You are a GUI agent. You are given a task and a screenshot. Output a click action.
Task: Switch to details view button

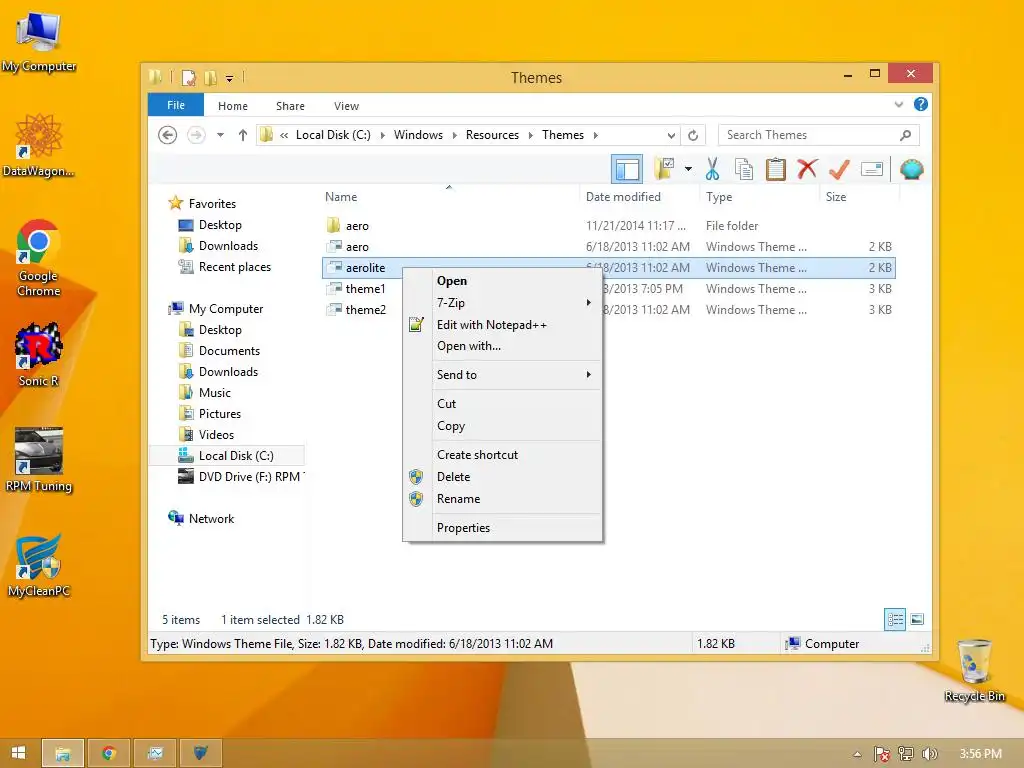pos(895,619)
